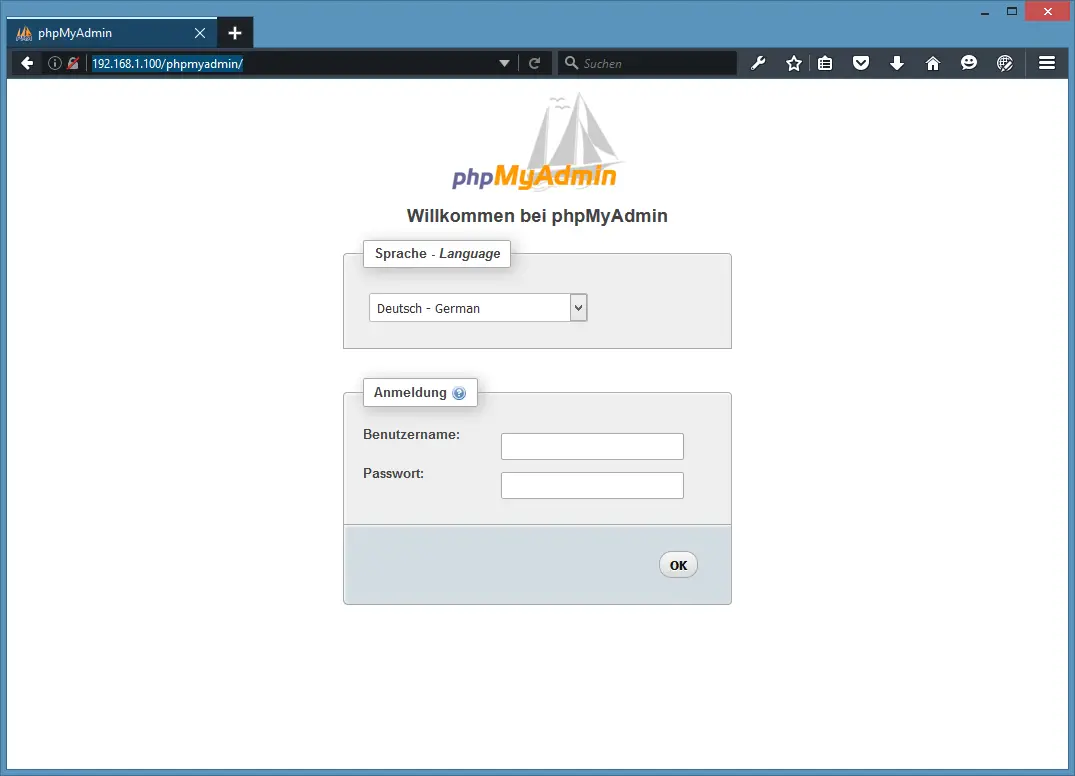Screen dimensions: 1075x776
Task: Expand the address bar history dropdown
Action: pyautogui.click(x=505, y=64)
